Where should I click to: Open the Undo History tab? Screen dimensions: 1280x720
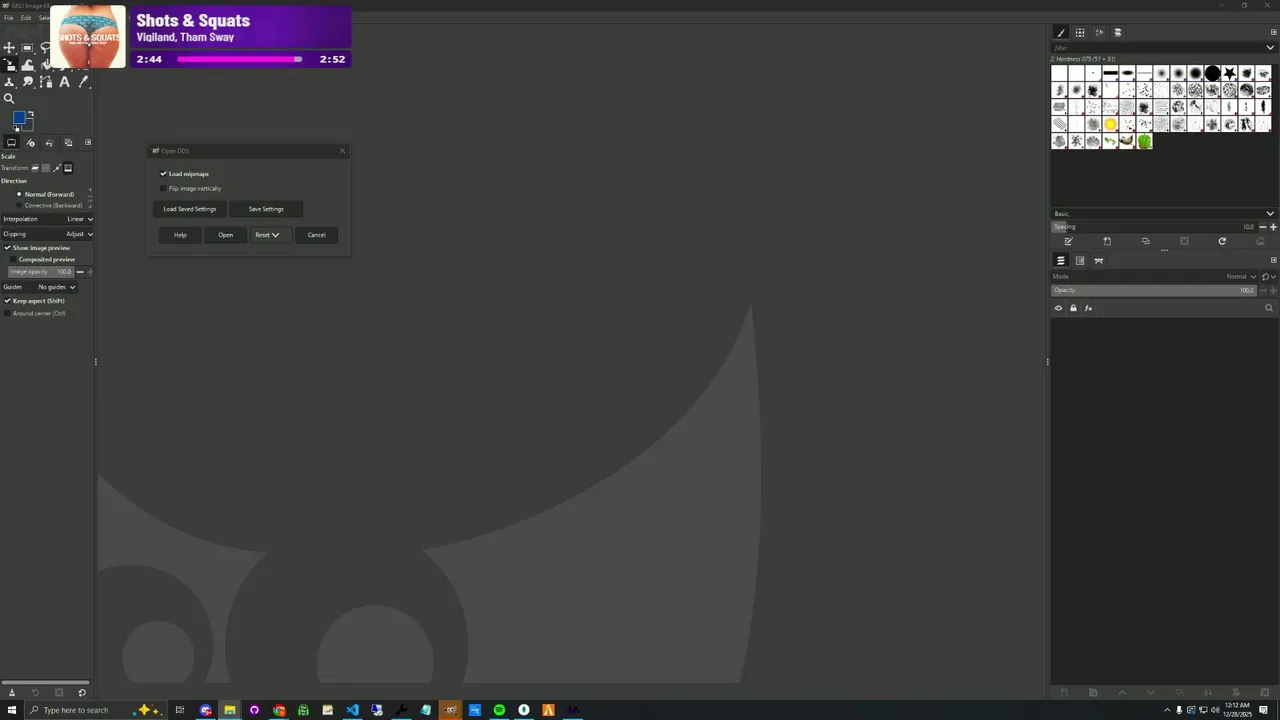coord(49,143)
